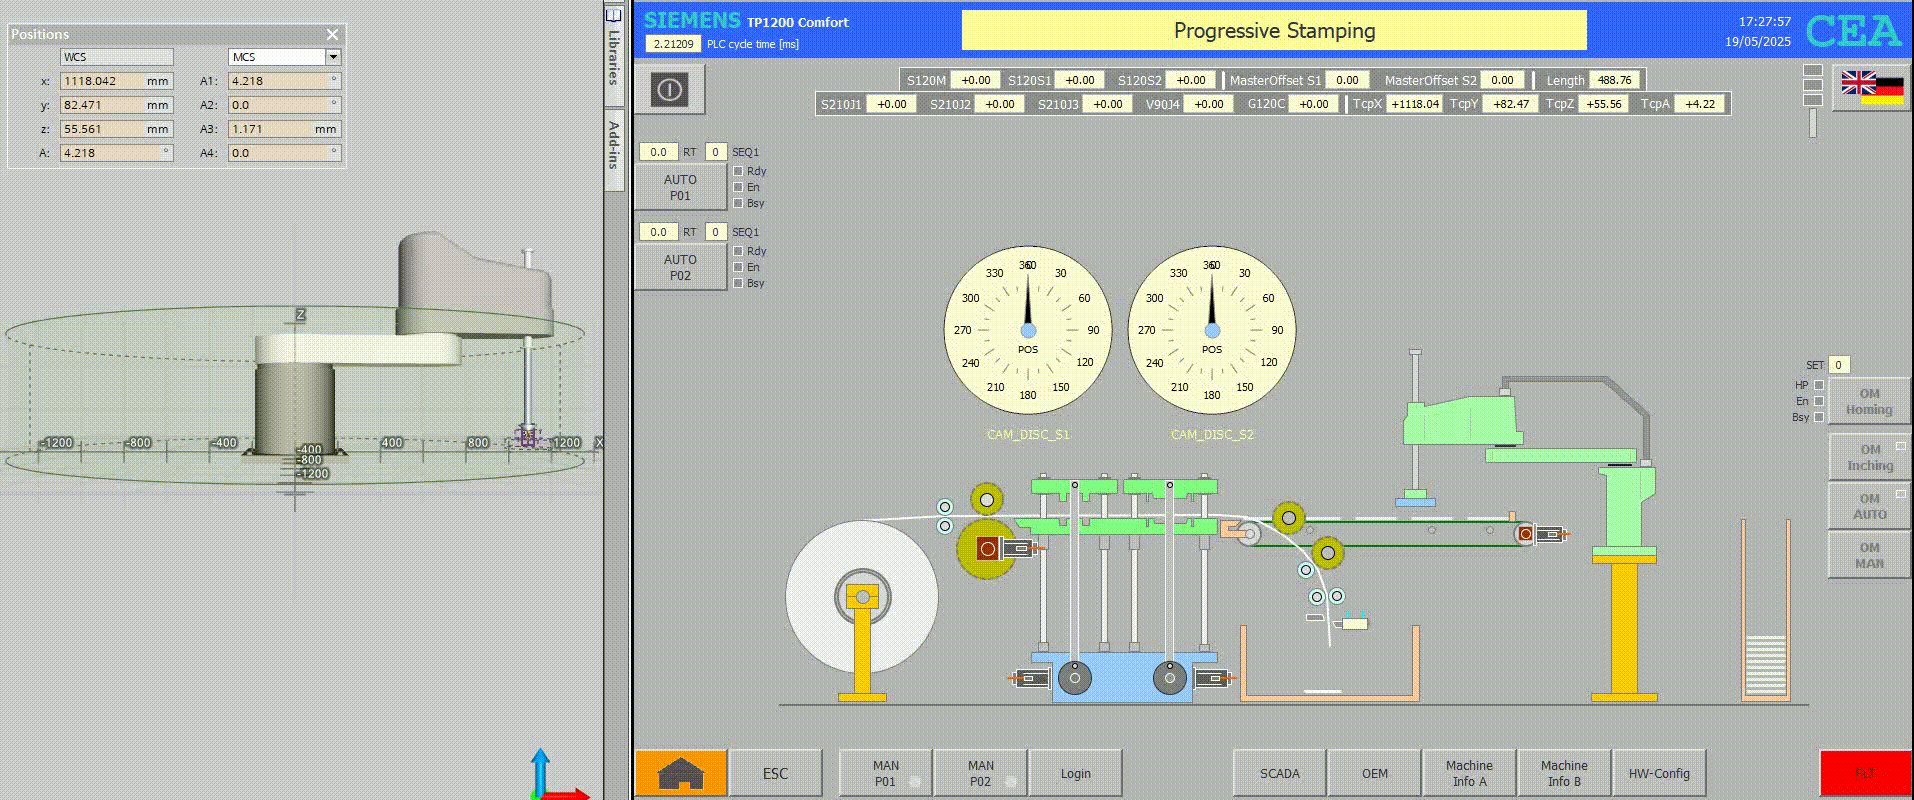
Task: Toggle the Rdy indicator under AUTO P01
Action: coord(739,171)
